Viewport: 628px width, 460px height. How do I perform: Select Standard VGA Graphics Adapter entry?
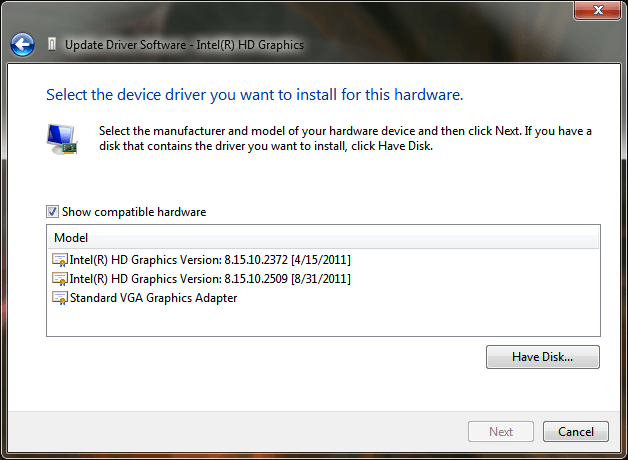click(153, 298)
